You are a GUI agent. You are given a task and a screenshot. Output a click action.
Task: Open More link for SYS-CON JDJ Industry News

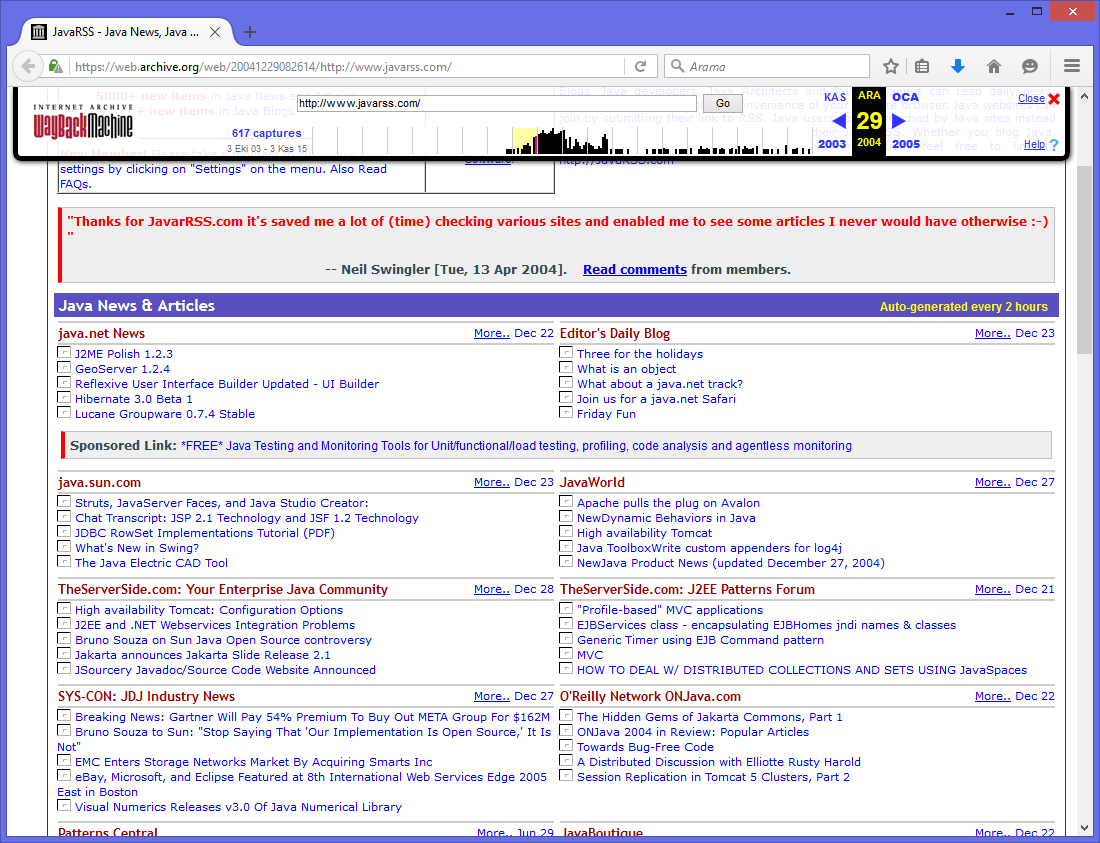tap(492, 696)
